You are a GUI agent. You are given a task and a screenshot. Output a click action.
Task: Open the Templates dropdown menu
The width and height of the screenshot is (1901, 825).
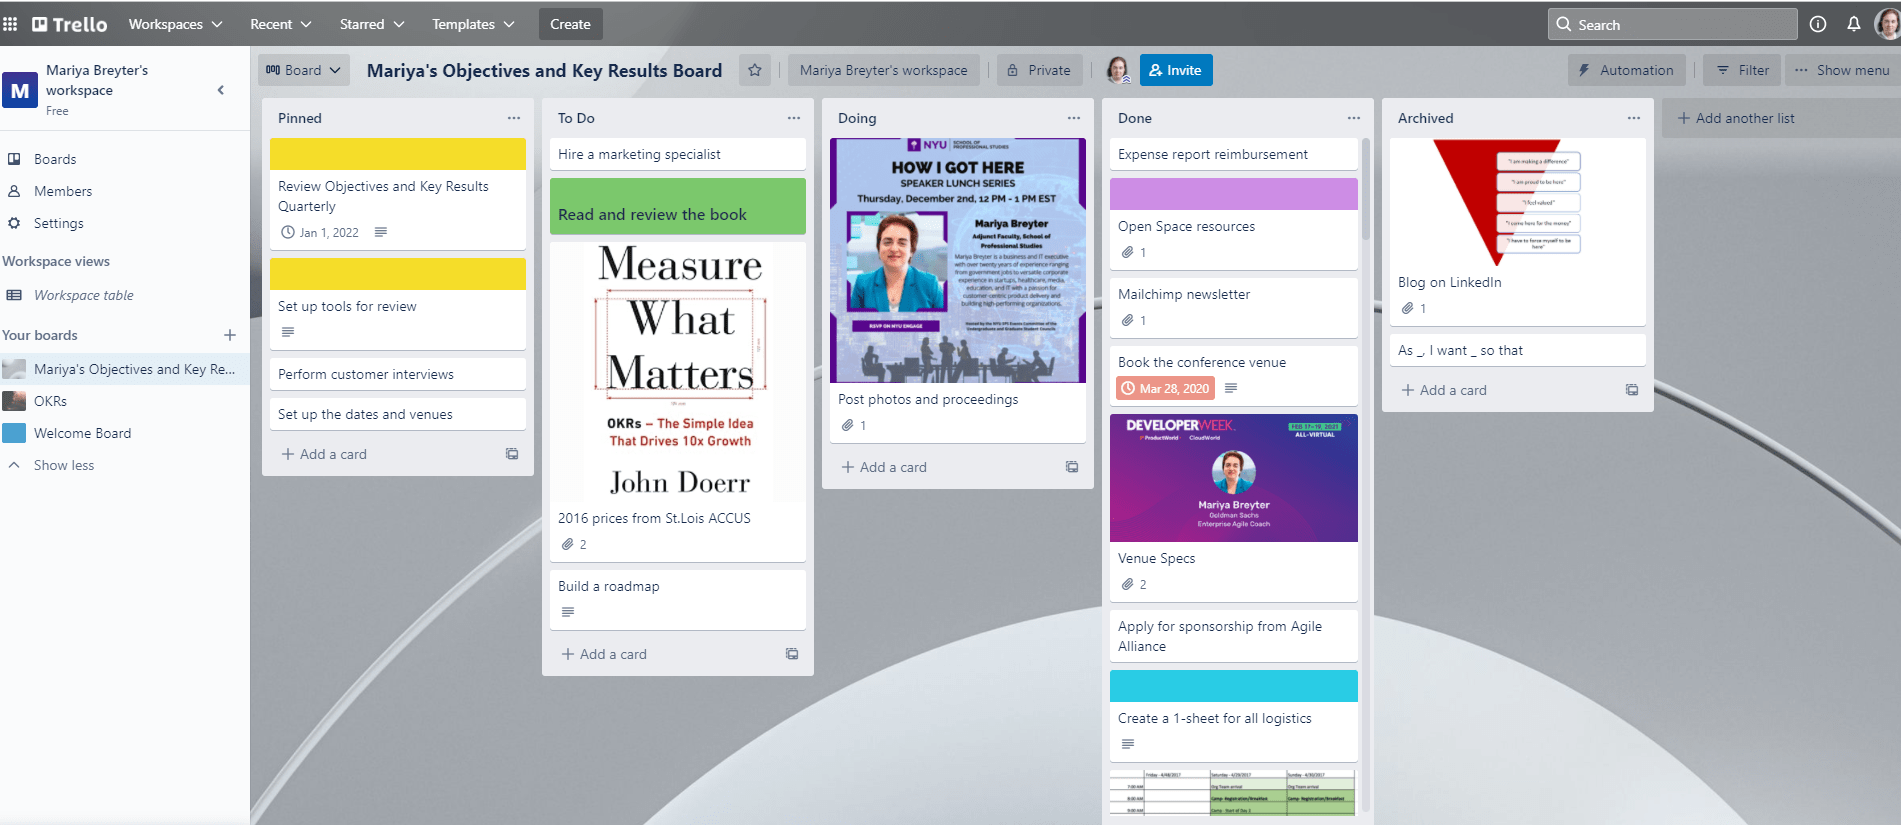(473, 24)
